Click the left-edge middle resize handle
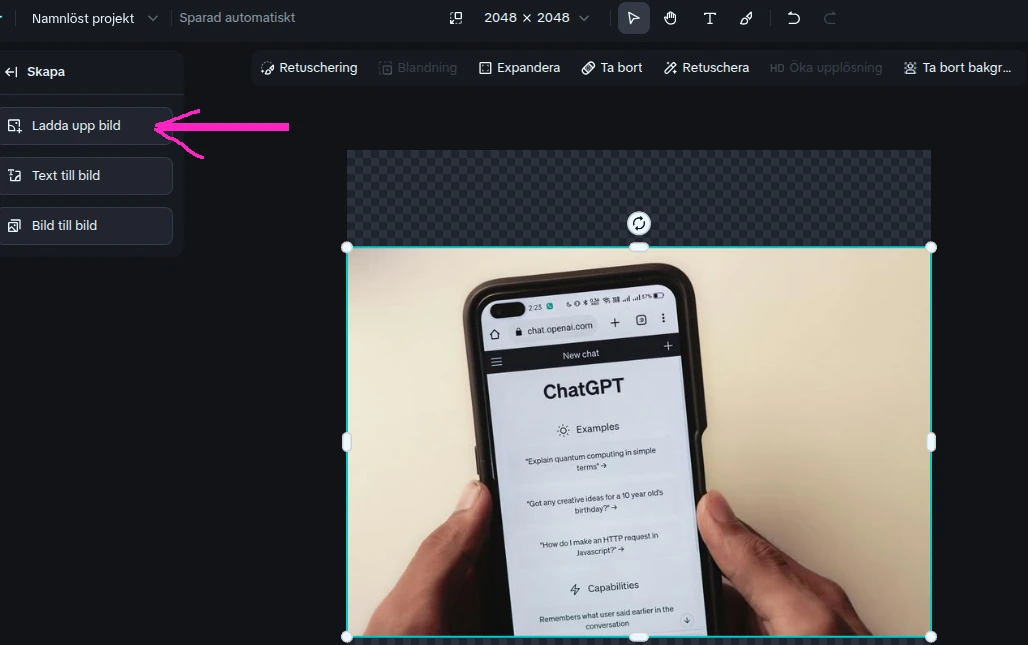 tap(346, 442)
